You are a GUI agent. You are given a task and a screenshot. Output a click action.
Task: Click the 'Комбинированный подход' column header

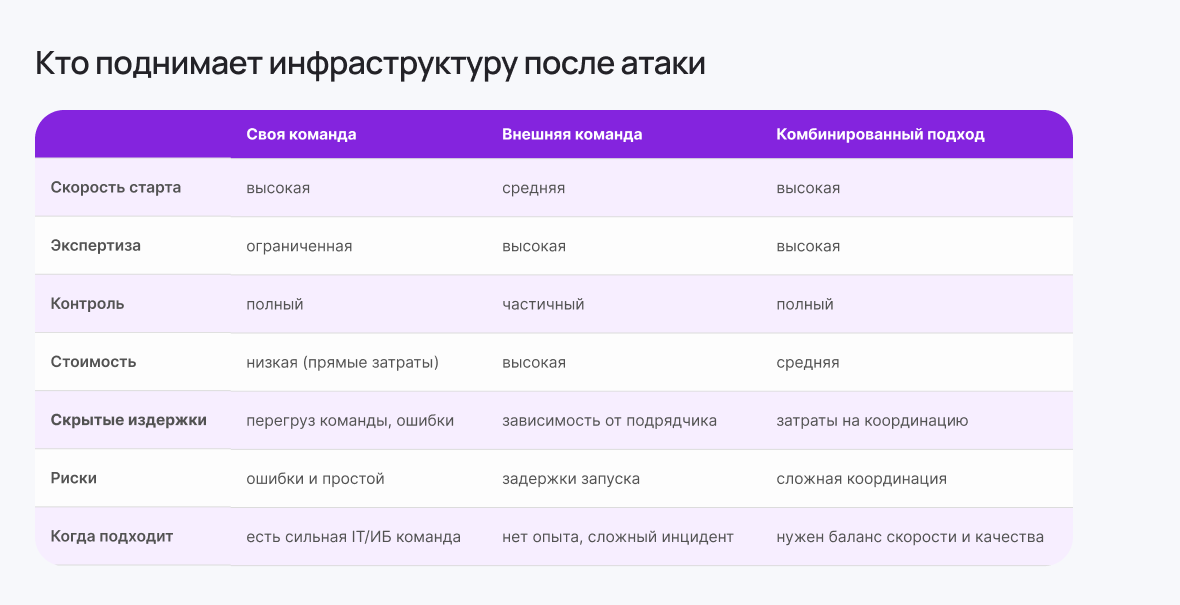(880, 135)
